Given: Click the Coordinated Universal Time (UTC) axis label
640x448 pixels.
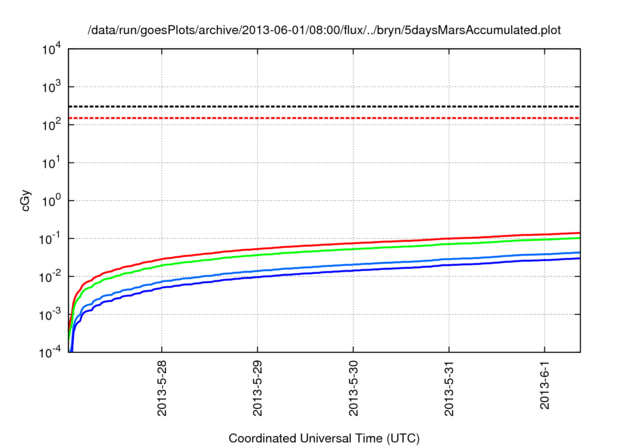Looking at the screenshot, I should pos(324,438).
